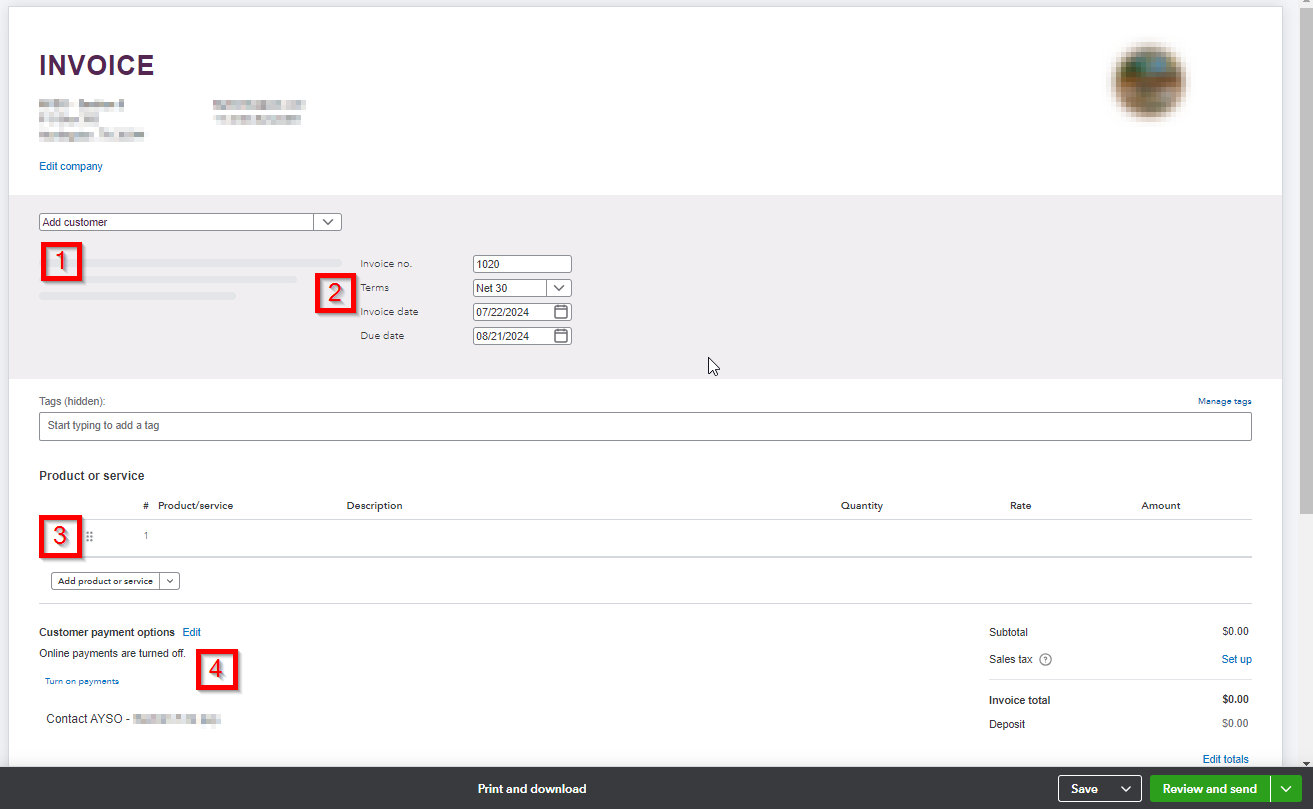Screen dimensions: 1313x809
Task: Open the Save button dropdown arrow
Action: tap(1126, 789)
